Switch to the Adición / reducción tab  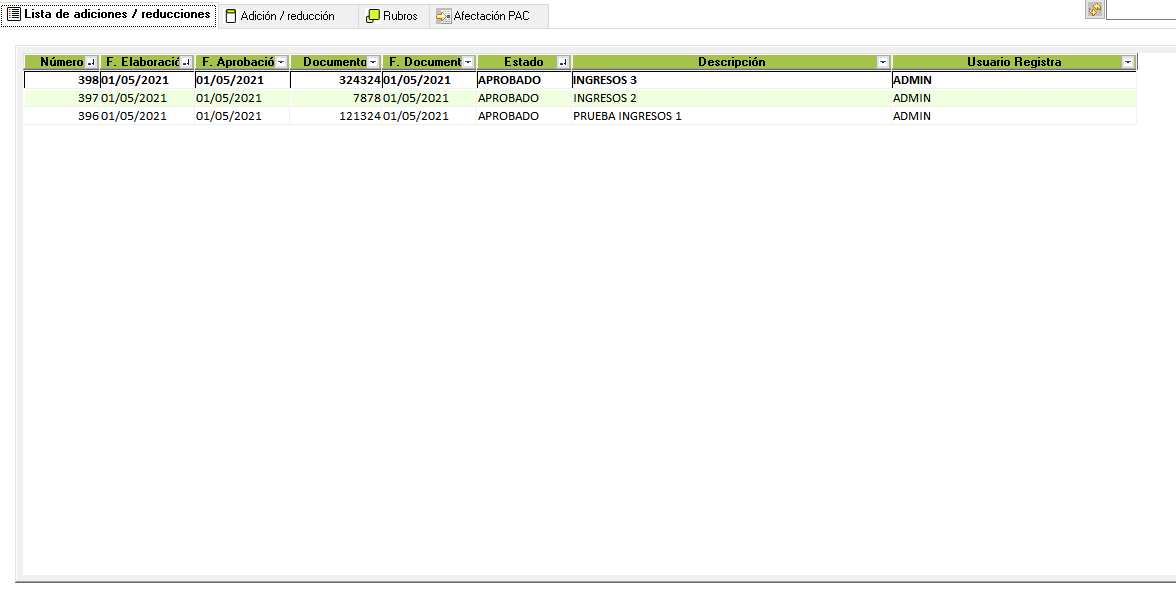(x=287, y=16)
